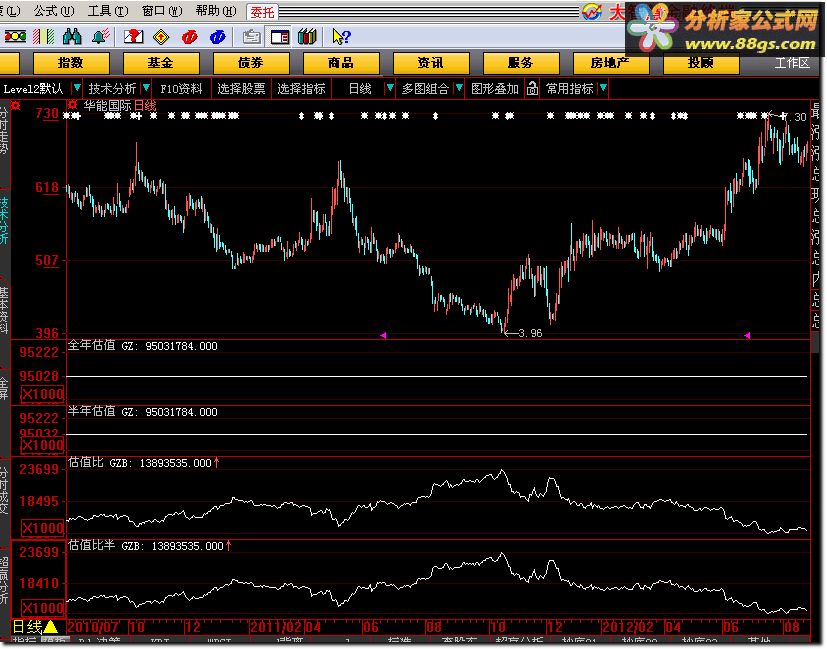Click the F10资料 toolbar item
The image size is (827, 649).
[181, 89]
